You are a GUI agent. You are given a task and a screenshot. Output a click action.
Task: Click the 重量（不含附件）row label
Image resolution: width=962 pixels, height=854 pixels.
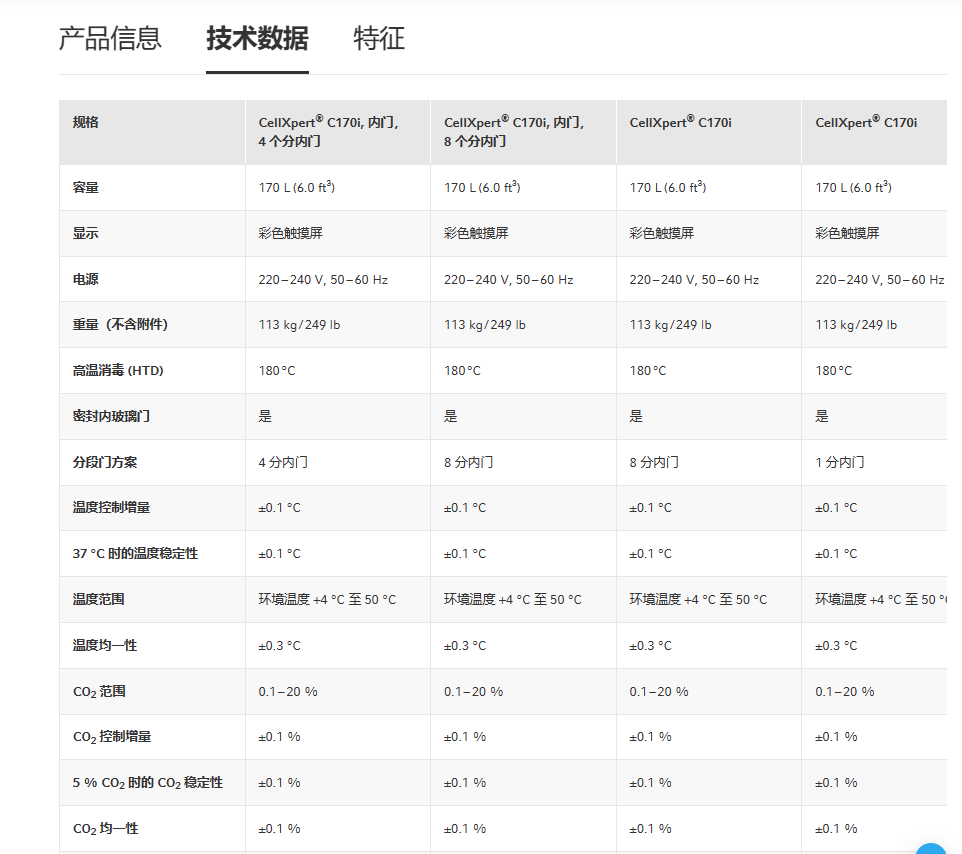(120, 325)
